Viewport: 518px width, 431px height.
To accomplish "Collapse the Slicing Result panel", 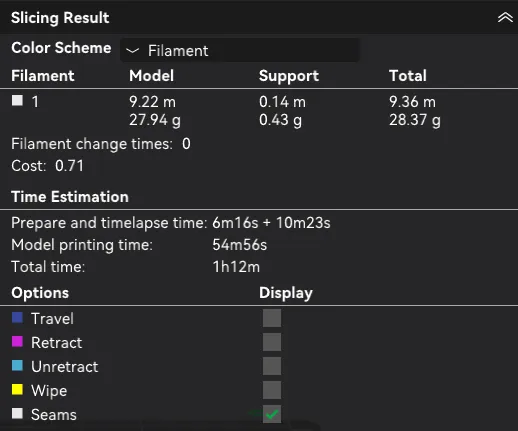I will [505, 17].
